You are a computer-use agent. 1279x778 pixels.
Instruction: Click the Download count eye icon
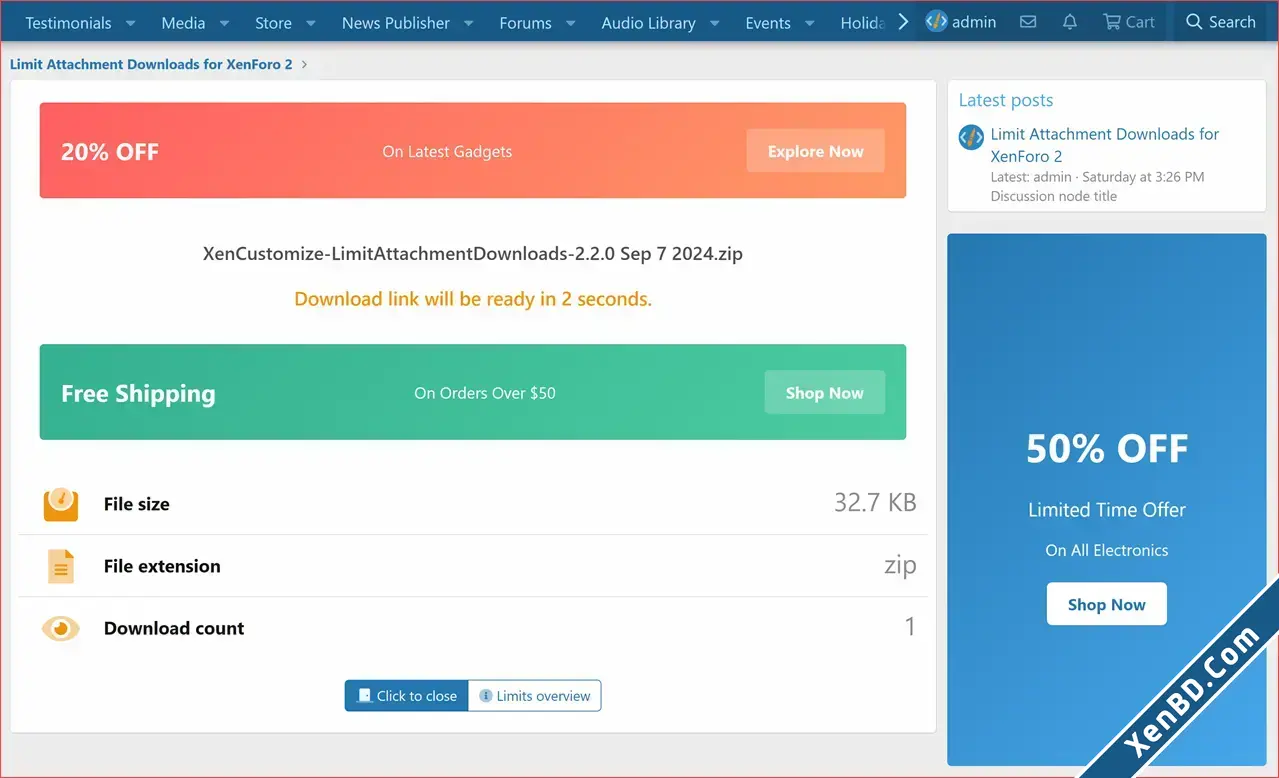click(x=61, y=628)
